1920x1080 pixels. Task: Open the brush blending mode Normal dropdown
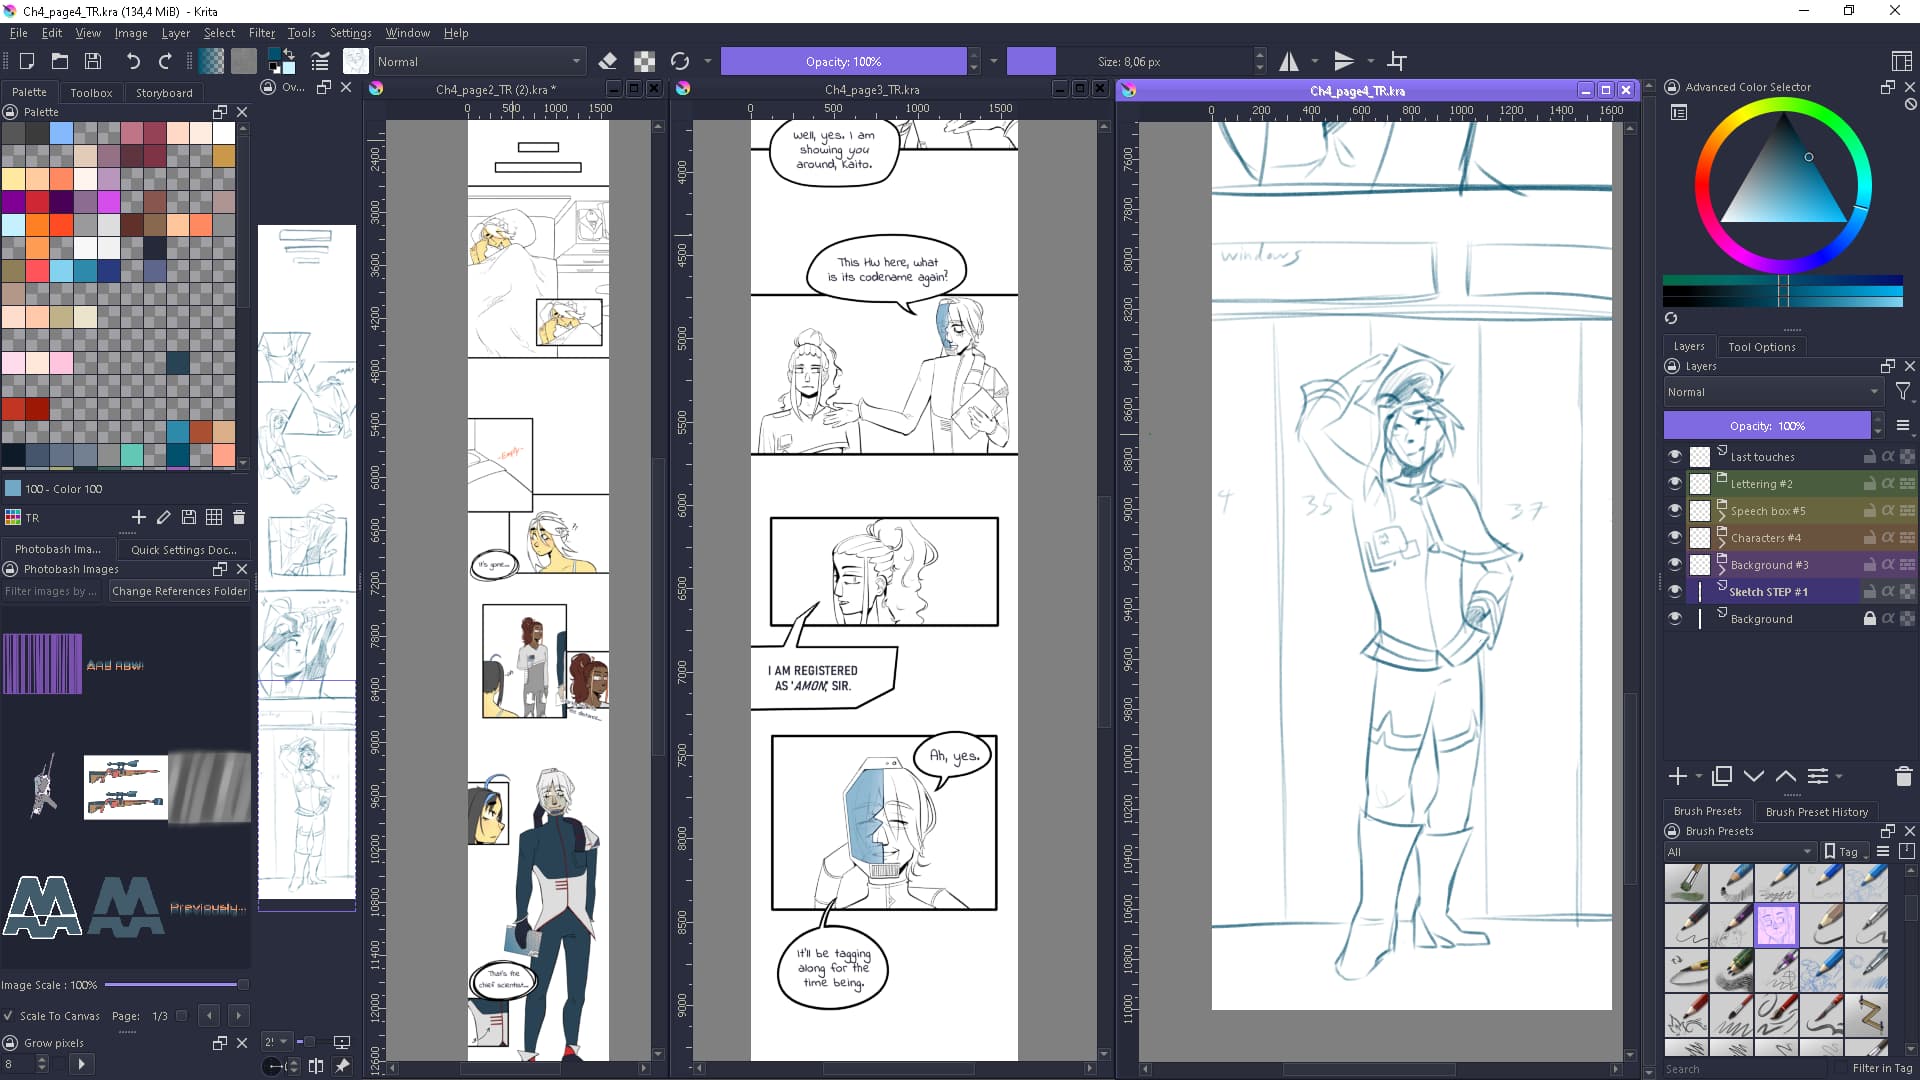tap(478, 62)
